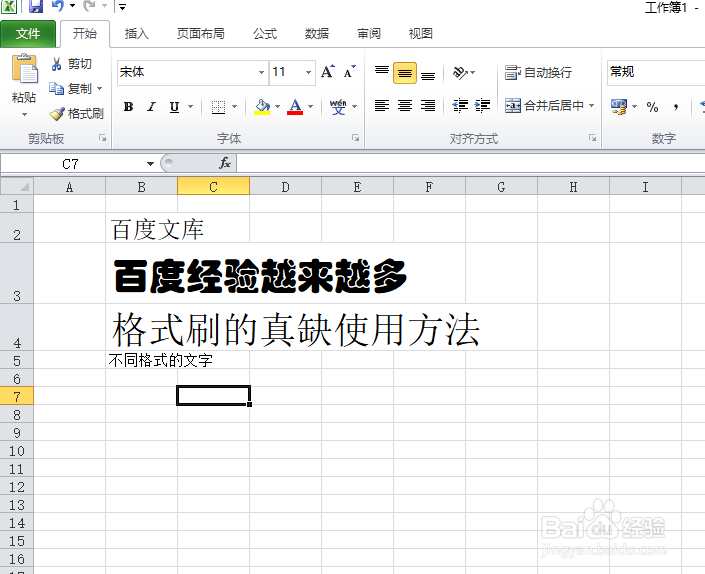
Task: Open the 文件 File tab
Action: coord(28,34)
